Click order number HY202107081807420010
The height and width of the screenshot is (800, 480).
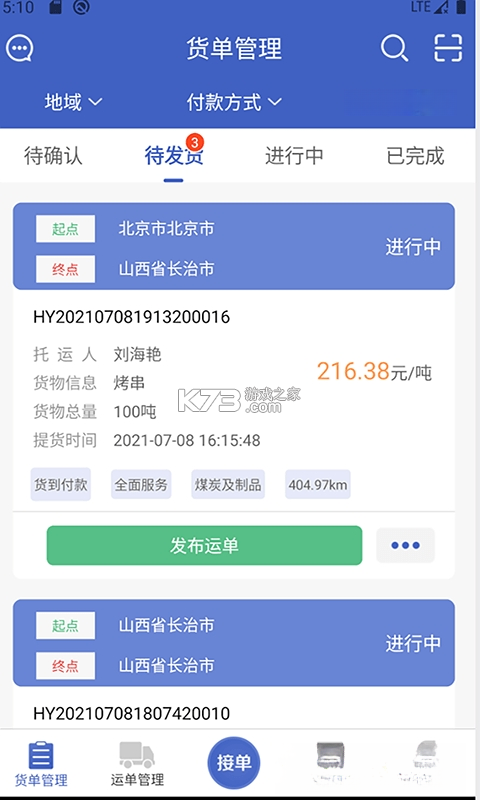[x=132, y=713]
